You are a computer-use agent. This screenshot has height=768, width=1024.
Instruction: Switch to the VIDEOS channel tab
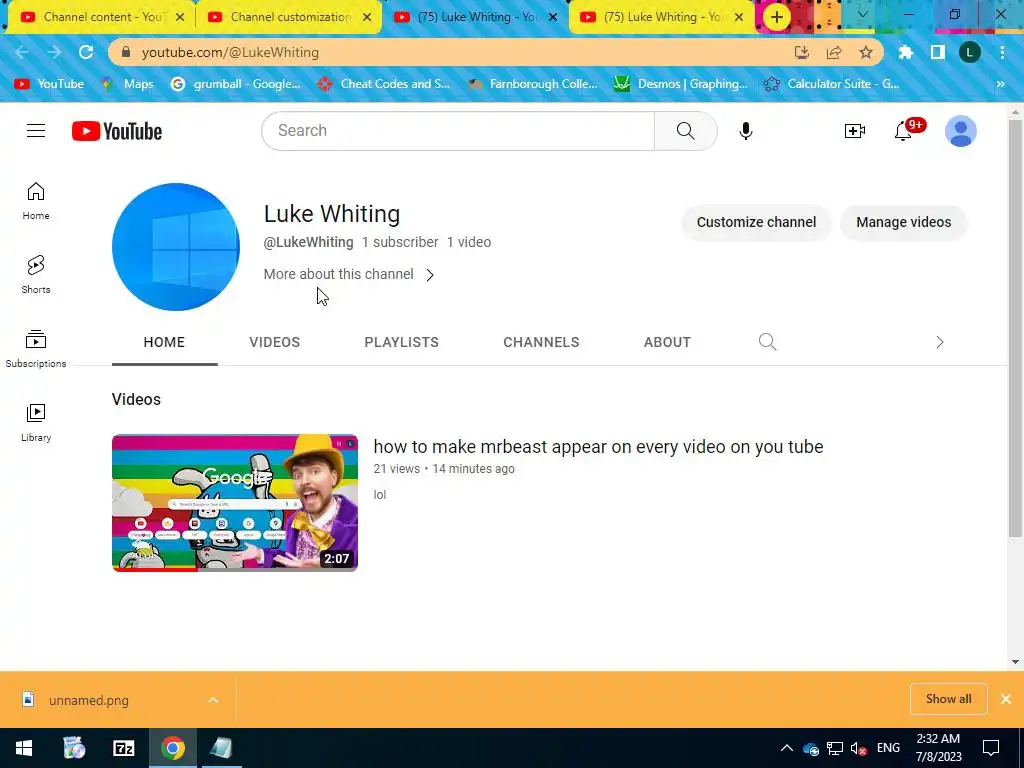(x=274, y=342)
